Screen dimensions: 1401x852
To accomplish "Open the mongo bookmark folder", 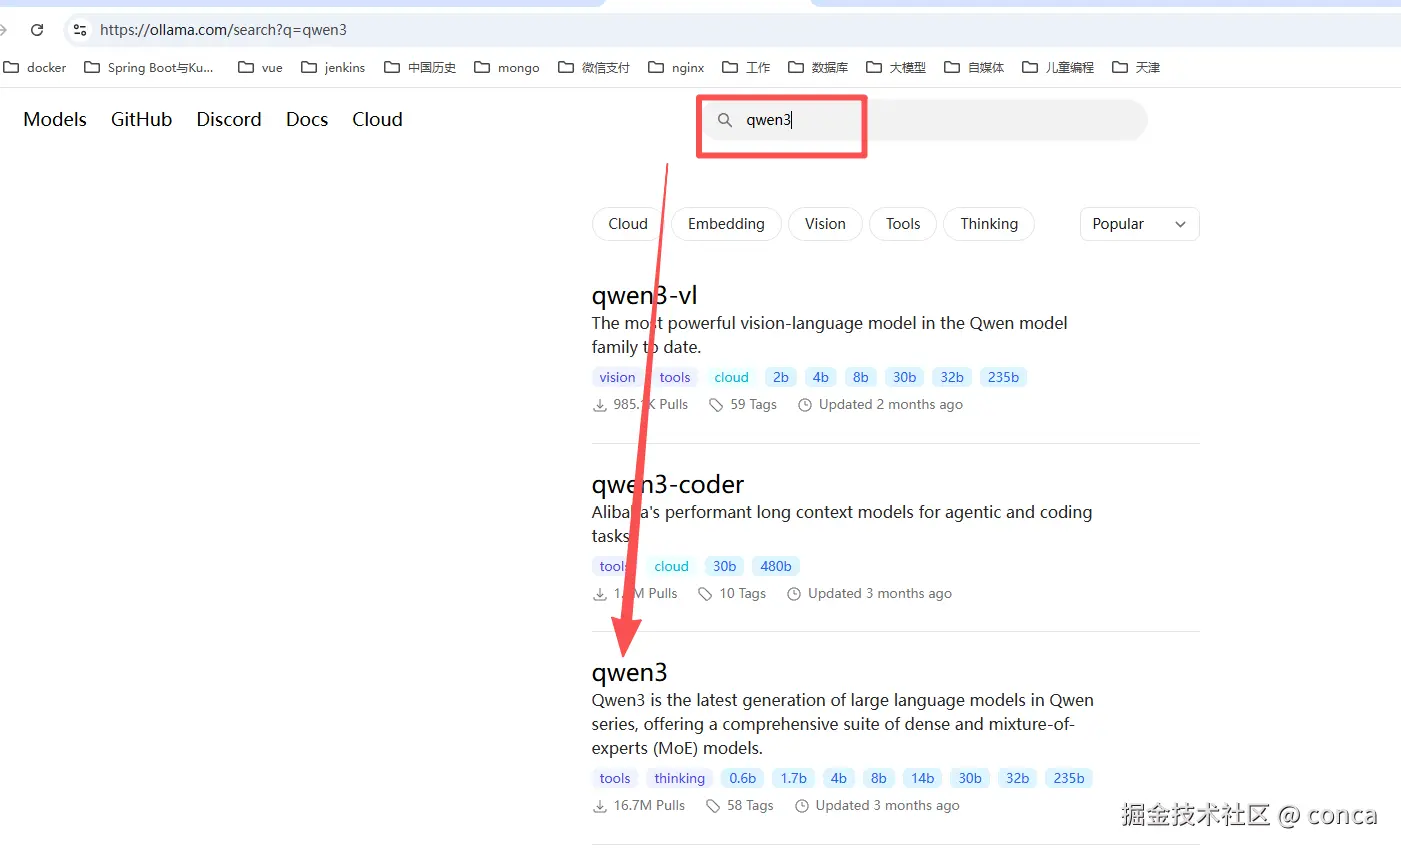I will point(507,67).
